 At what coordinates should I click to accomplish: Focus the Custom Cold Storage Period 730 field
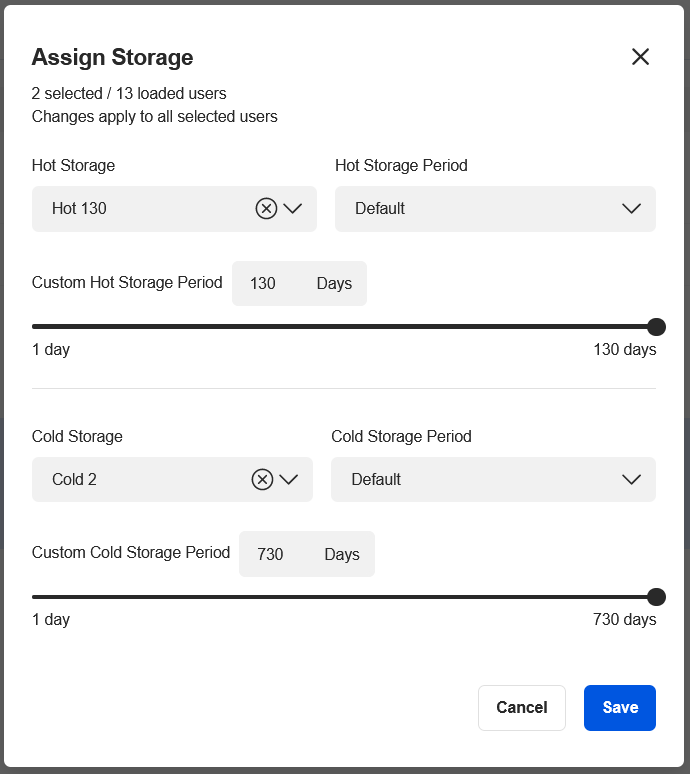point(271,555)
